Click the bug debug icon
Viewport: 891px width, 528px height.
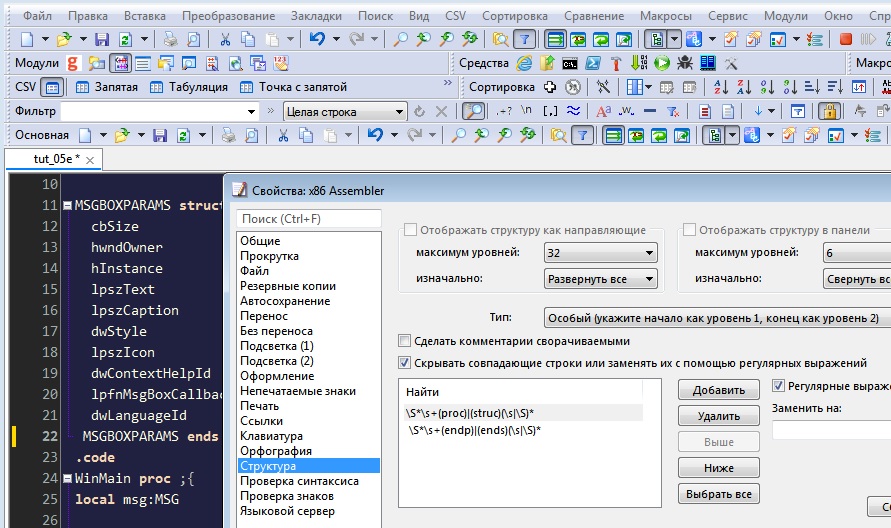pos(685,63)
